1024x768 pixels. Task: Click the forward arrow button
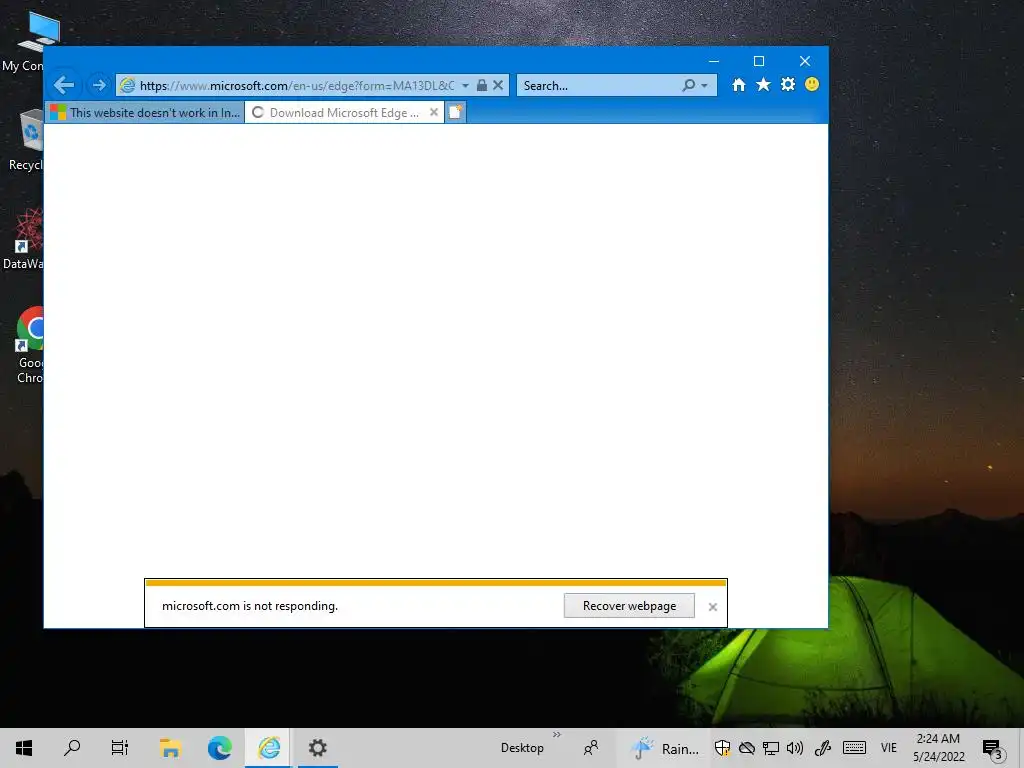coord(99,85)
